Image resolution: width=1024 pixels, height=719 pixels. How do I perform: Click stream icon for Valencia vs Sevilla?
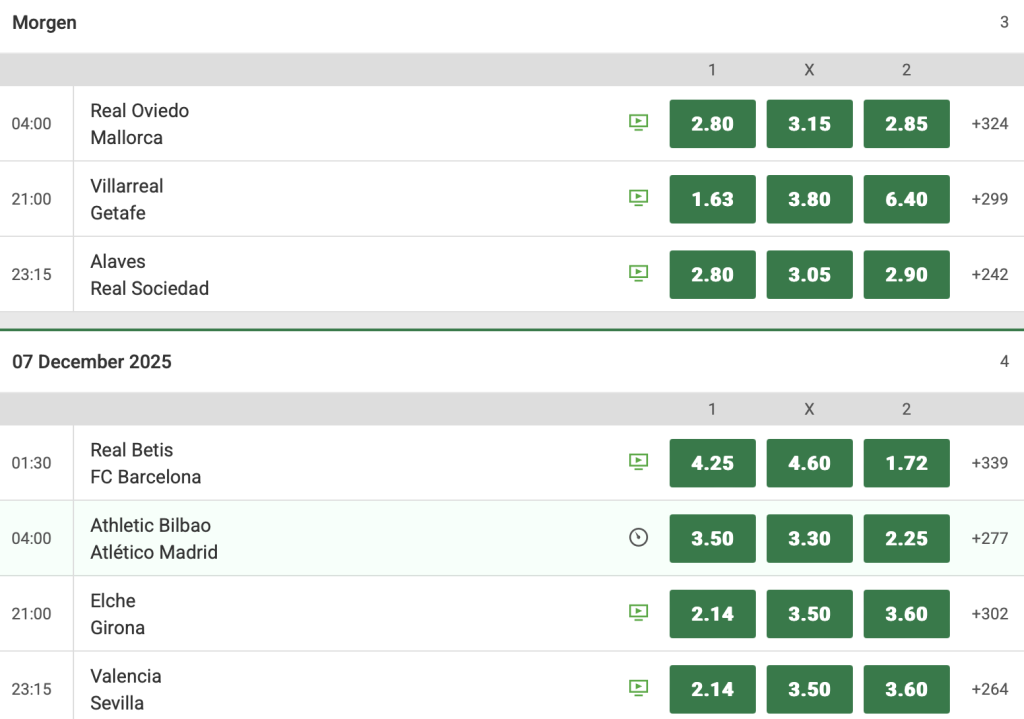(x=638, y=688)
